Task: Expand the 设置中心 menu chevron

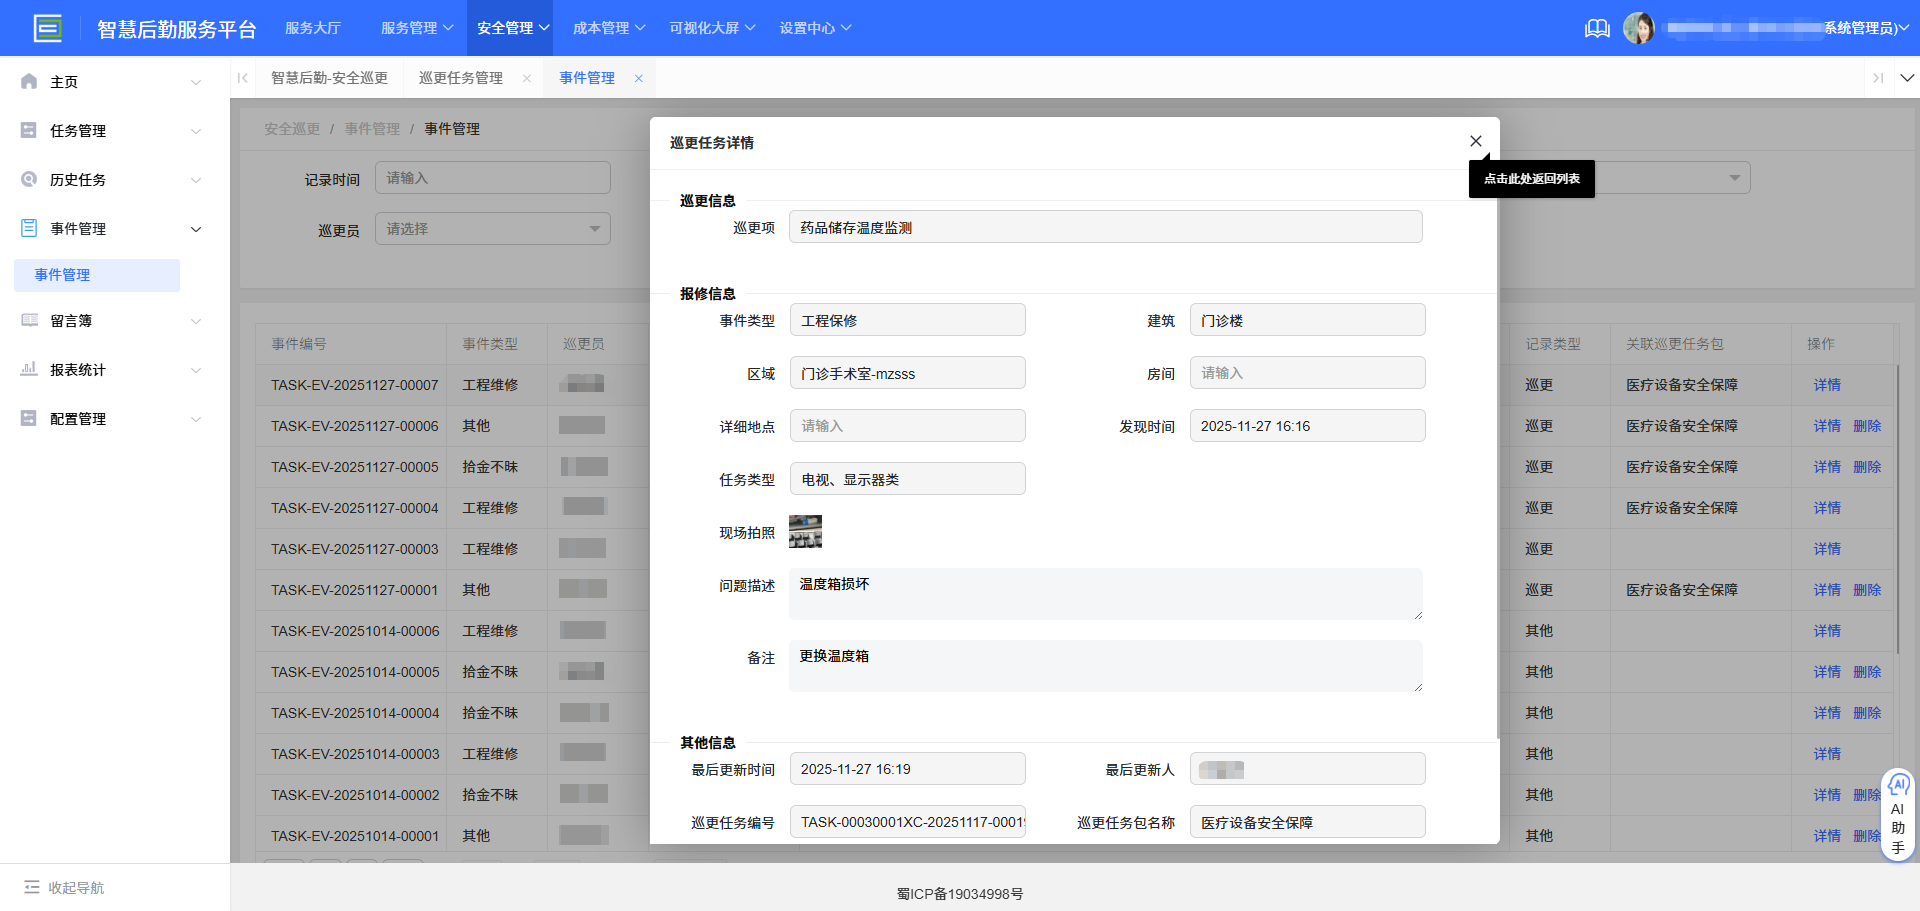Action: (848, 28)
